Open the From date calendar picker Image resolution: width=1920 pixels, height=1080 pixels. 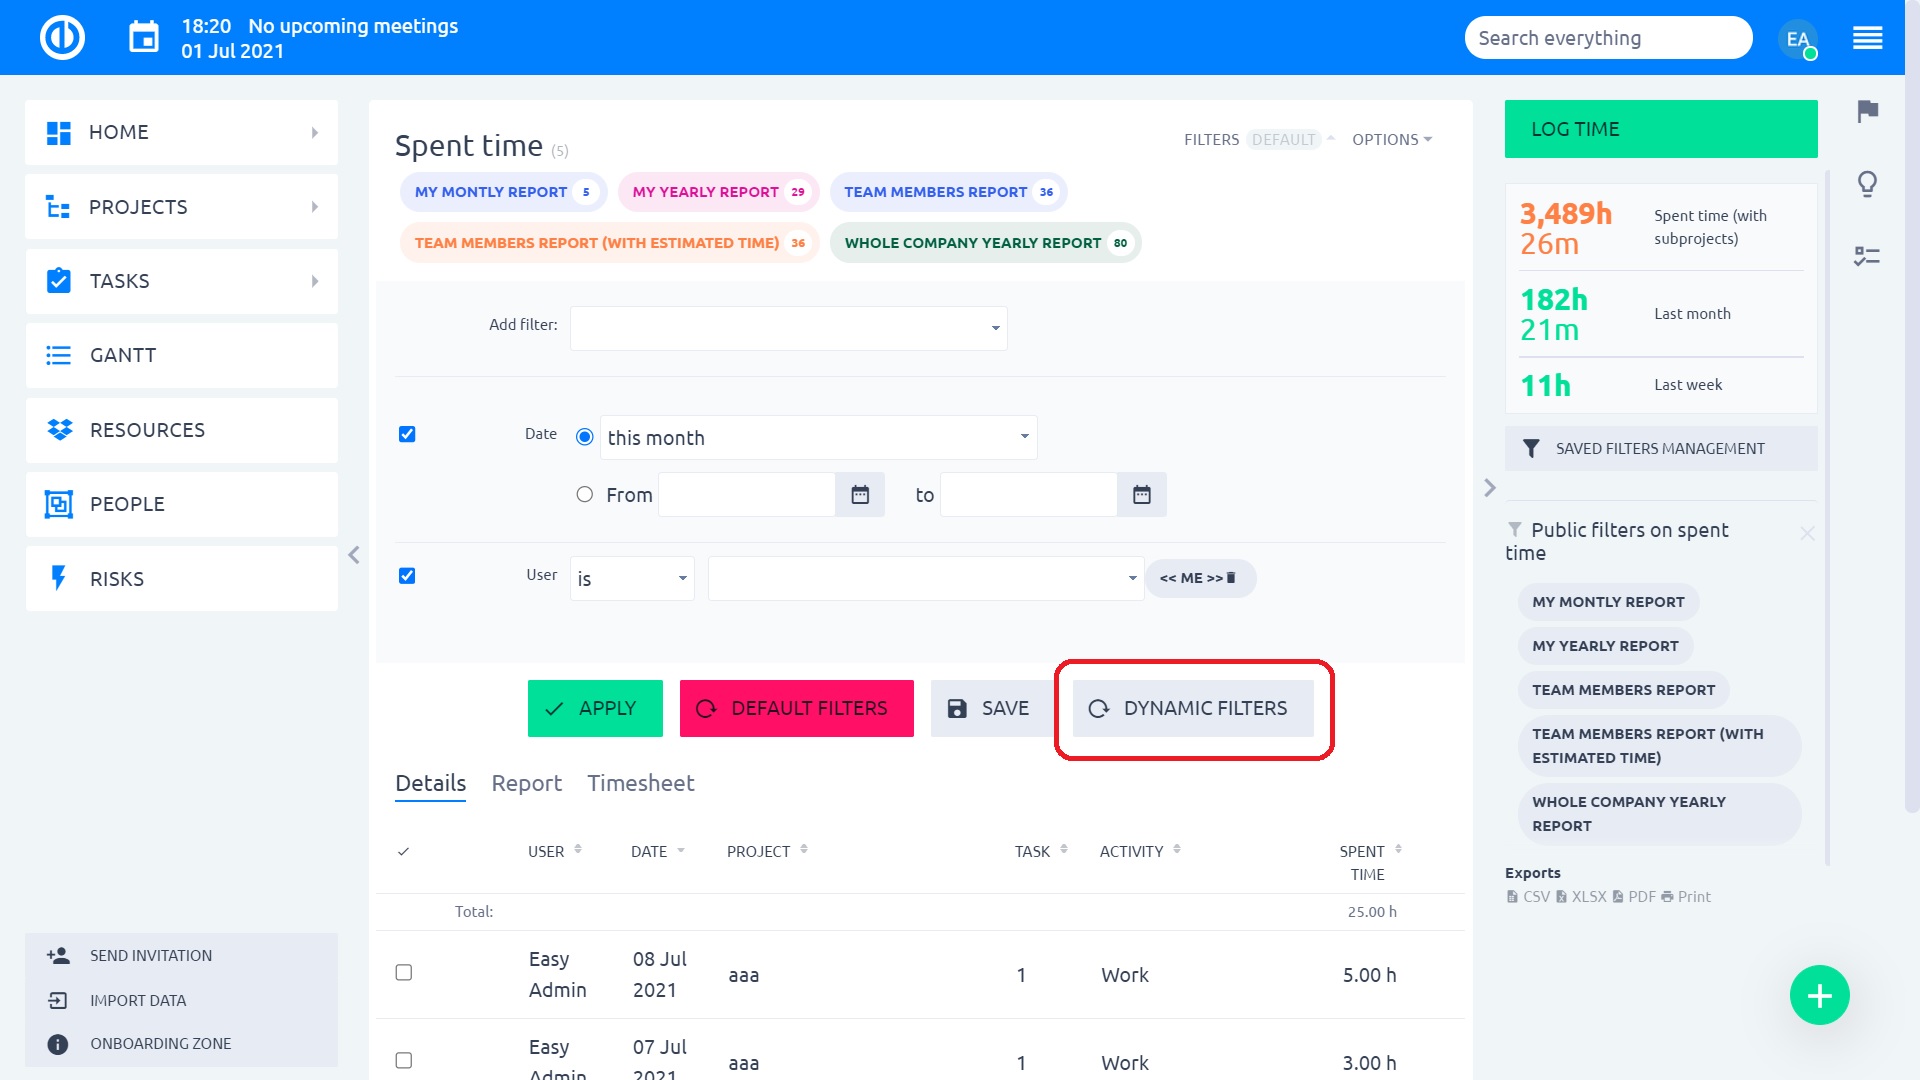(x=860, y=495)
